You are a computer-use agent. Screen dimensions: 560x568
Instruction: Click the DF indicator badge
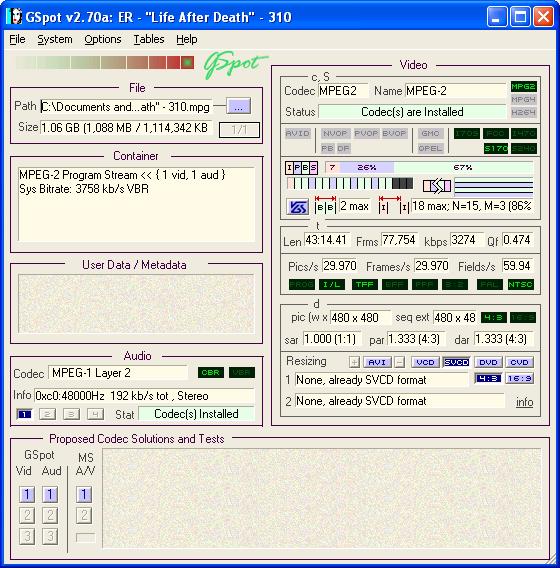pos(343,148)
